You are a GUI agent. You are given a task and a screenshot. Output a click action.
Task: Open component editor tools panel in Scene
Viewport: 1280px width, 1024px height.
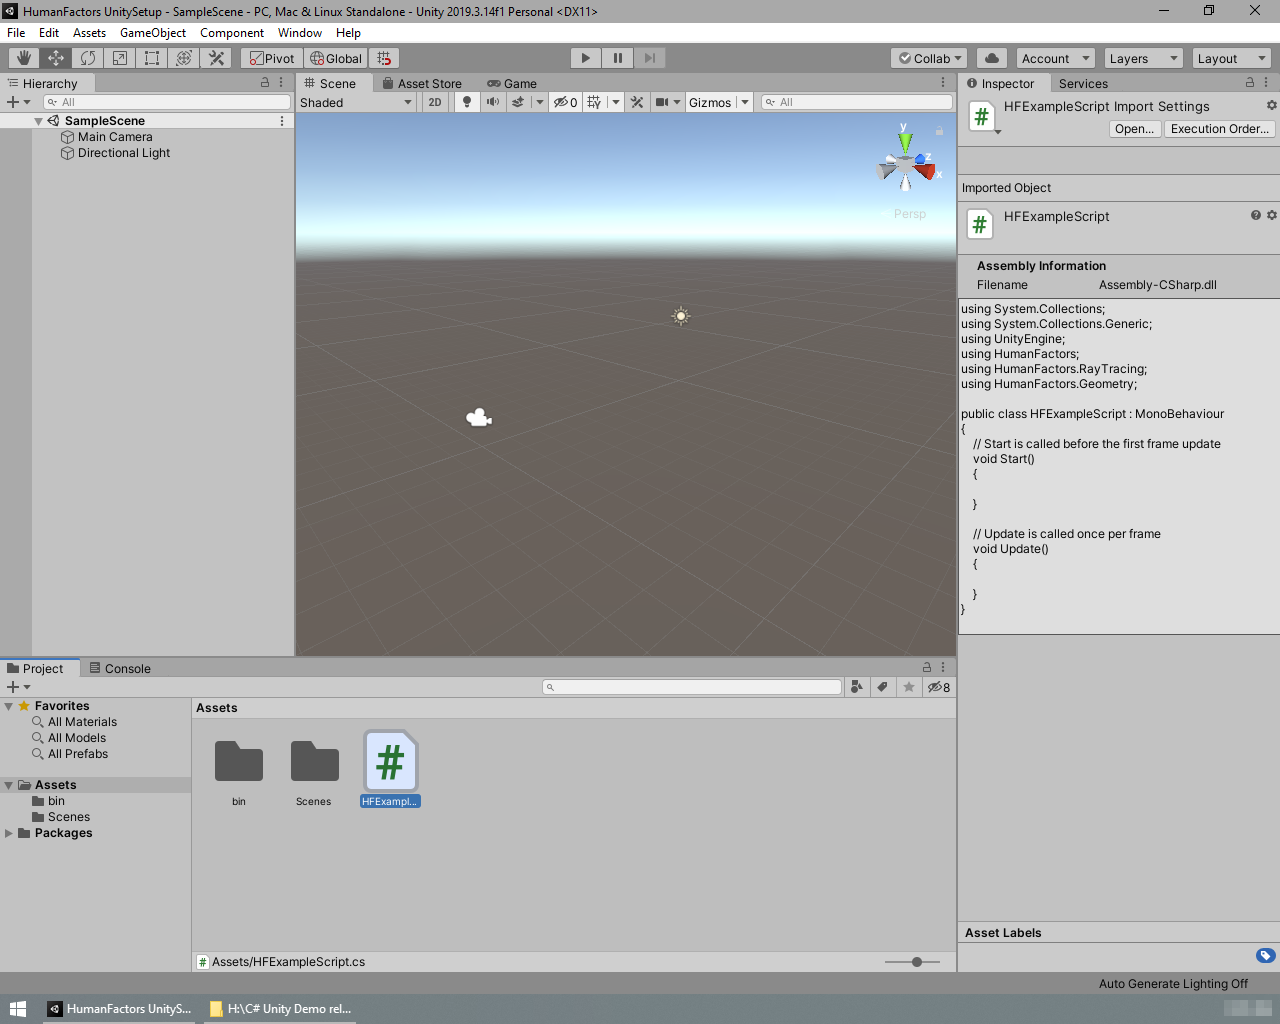pos(637,102)
